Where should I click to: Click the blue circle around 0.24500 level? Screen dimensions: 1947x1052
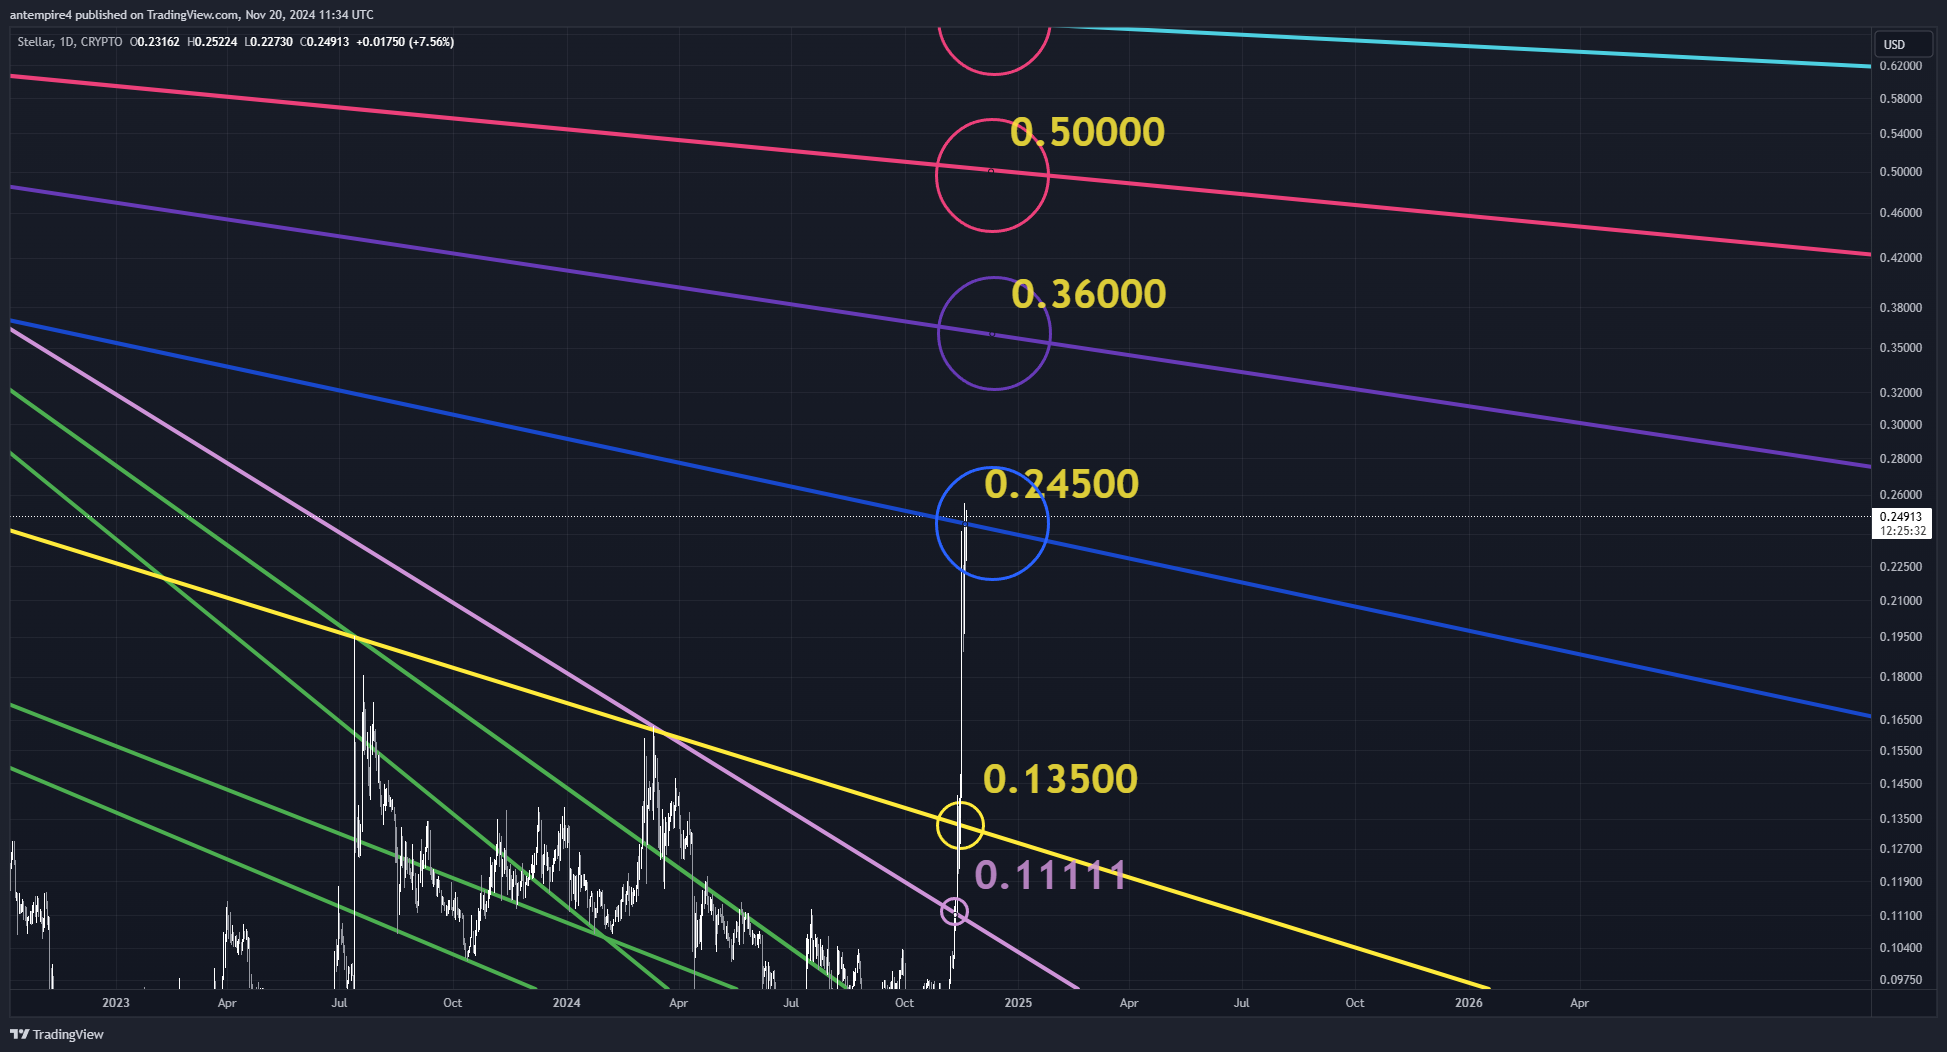992,523
